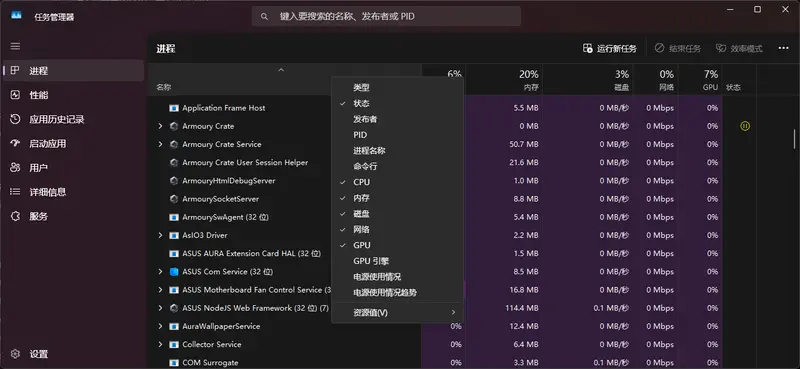Enable the 类型 column option
This screenshot has width=800, height=369.
[x=397, y=87]
